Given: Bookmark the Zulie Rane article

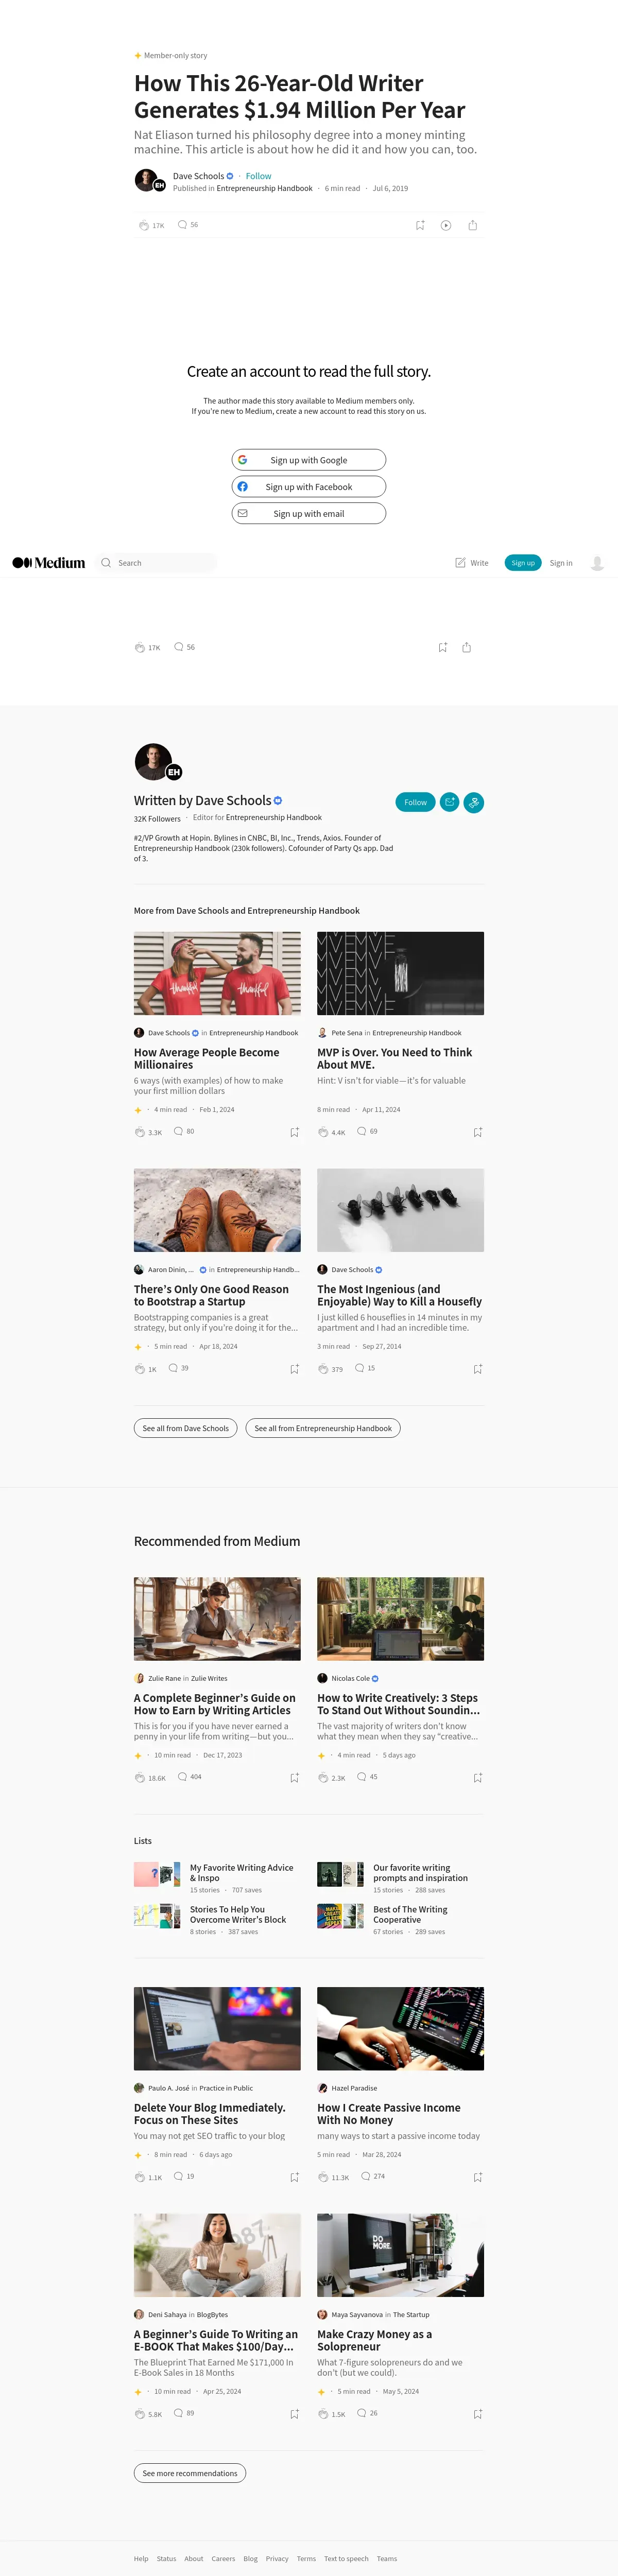Looking at the screenshot, I should pyautogui.click(x=294, y=1778).
